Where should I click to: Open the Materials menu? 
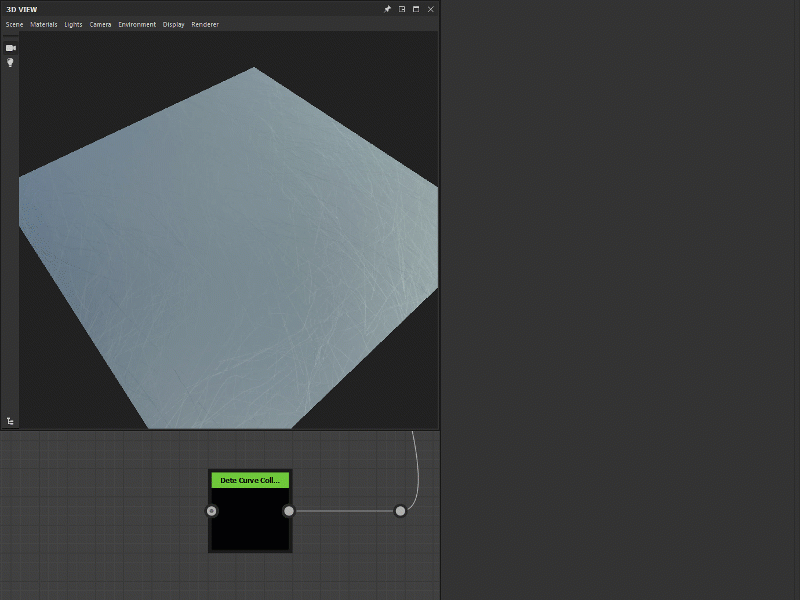pos(42,24)
